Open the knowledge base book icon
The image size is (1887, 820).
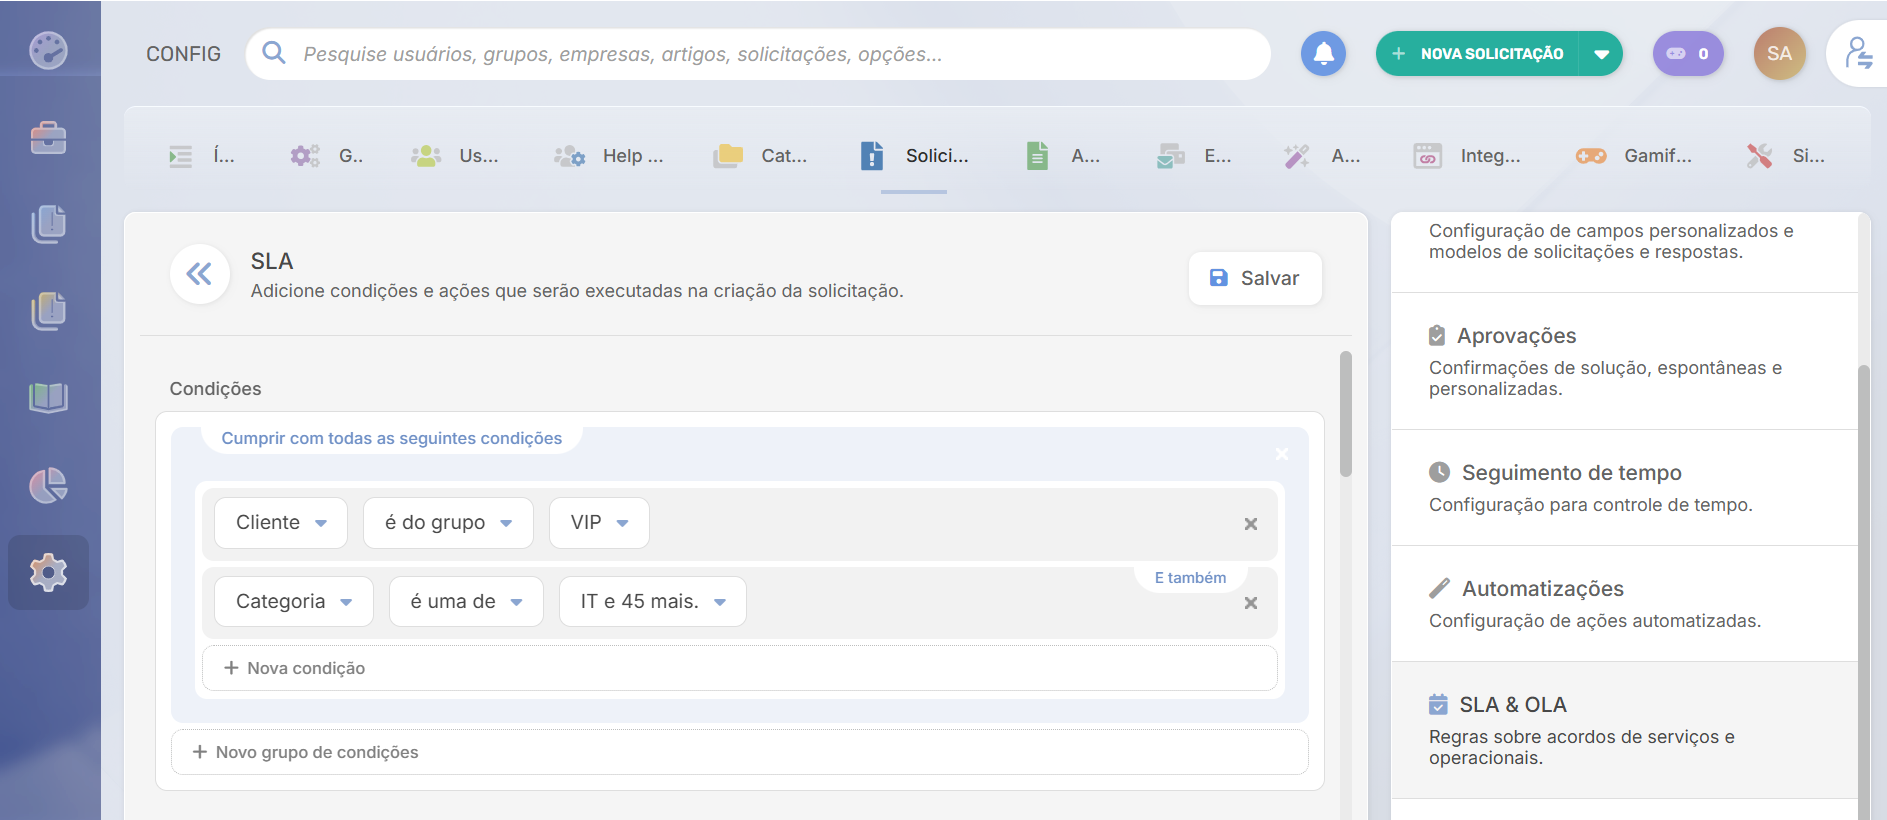coord(48,398)
